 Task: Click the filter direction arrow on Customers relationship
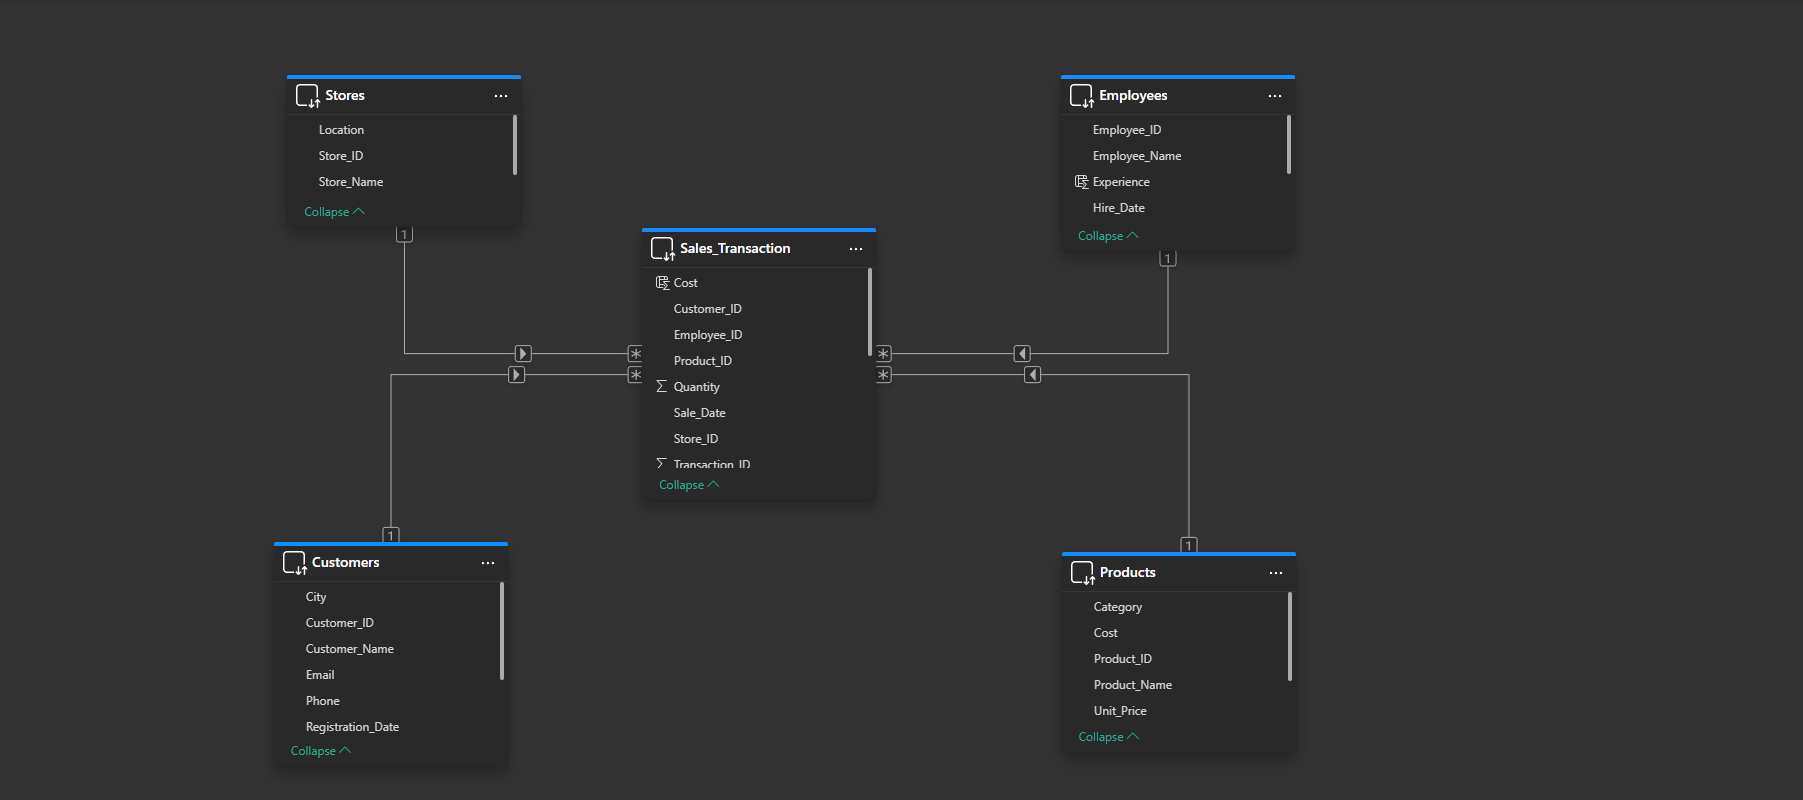click(517, 375)
